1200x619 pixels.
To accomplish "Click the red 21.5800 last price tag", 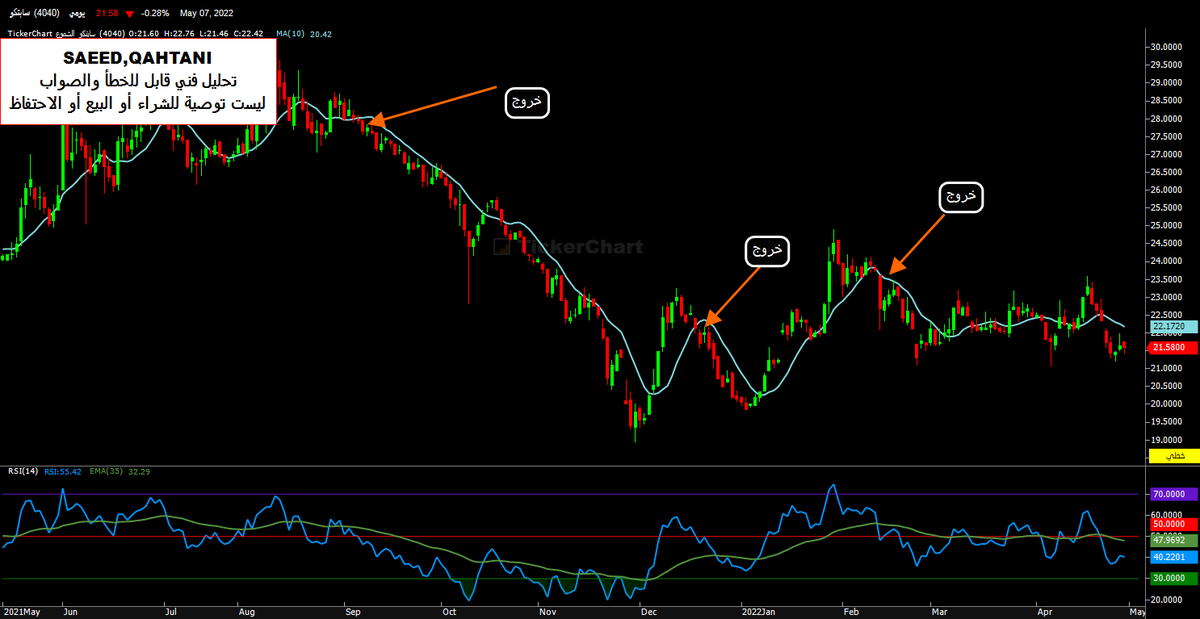I will [1173, 347].
